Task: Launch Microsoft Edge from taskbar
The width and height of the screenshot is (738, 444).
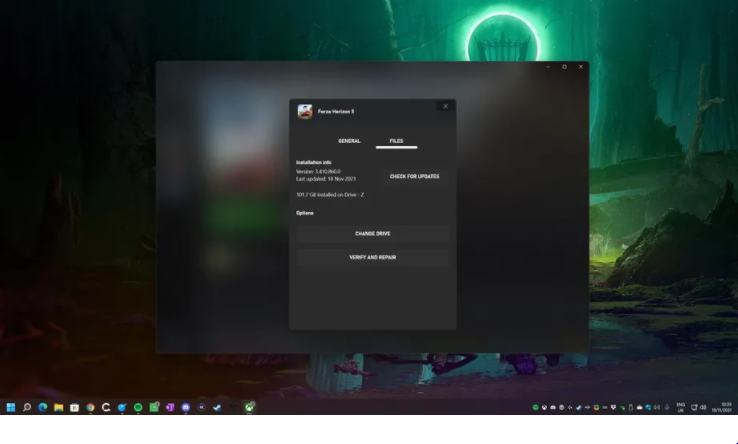Action: pos(43,407)
